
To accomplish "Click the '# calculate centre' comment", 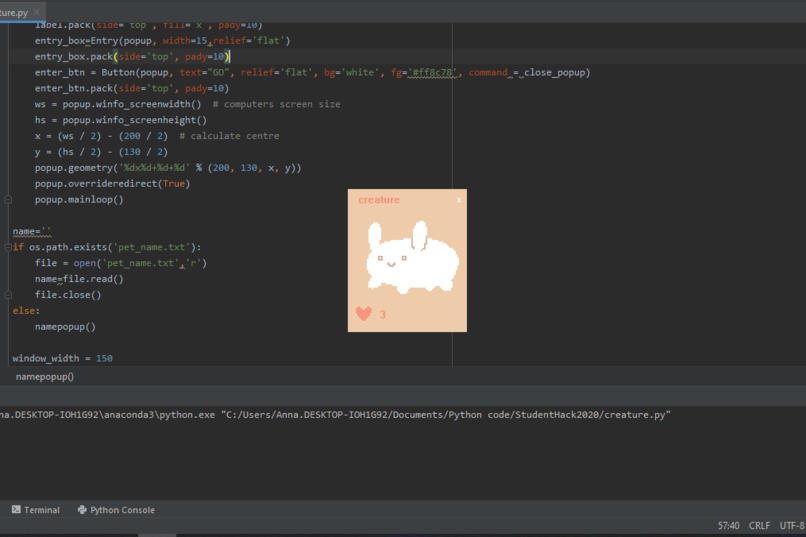I will point(229,136).
